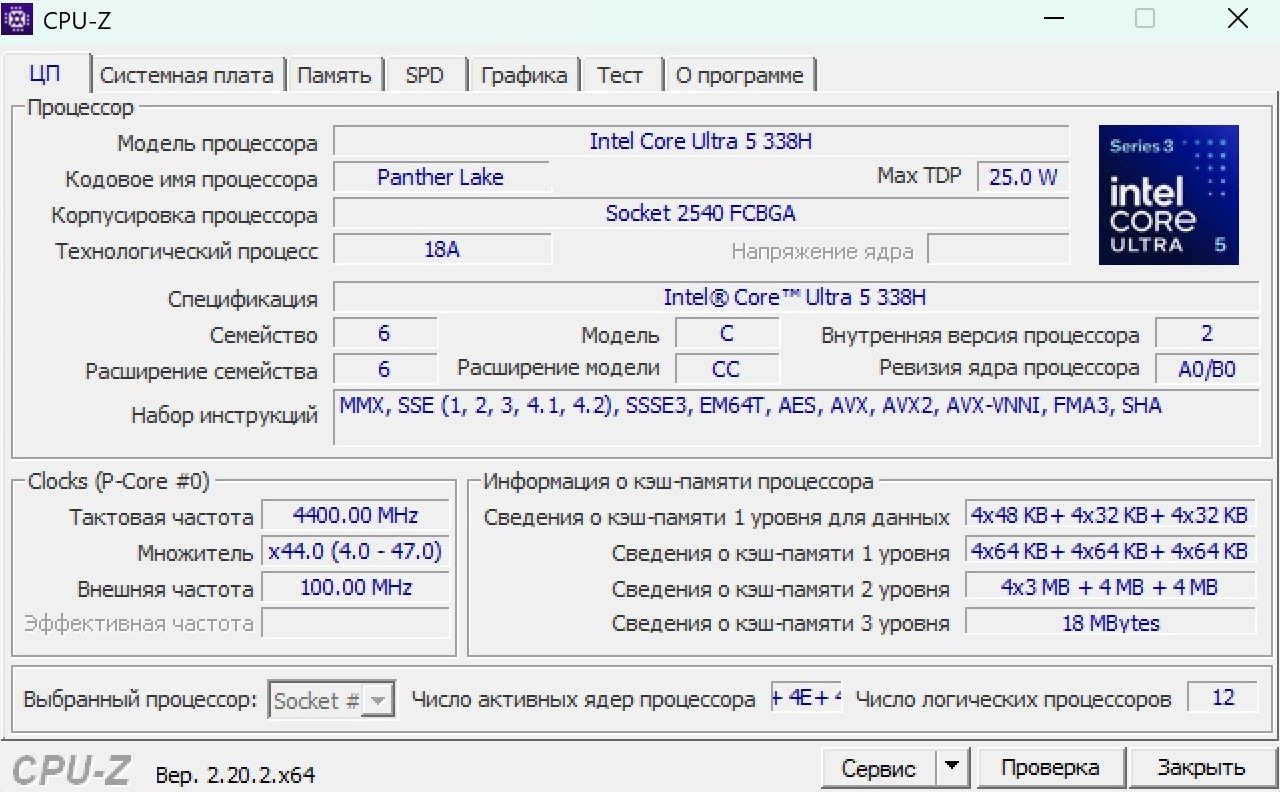Click the Спецификация field Intel® Core™ Ultra 5 338H
The image size is (1280, 792).
pyautogui.click(x=796, y=298)
